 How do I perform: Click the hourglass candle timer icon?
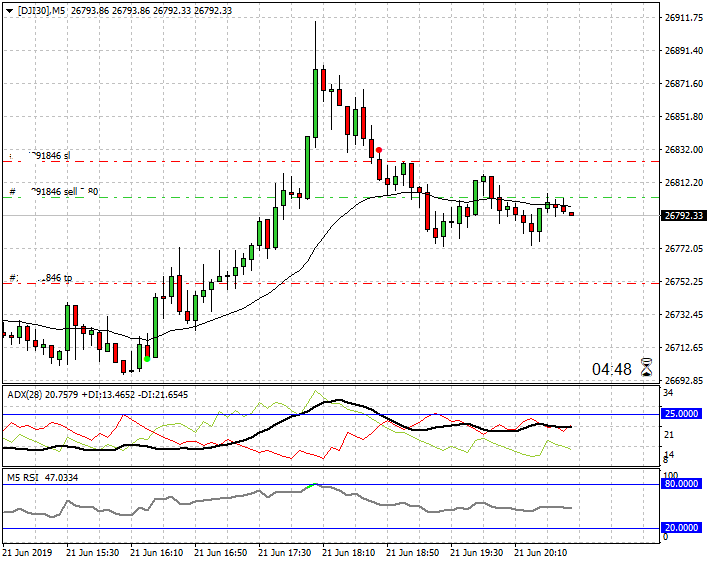click(647, 367)
